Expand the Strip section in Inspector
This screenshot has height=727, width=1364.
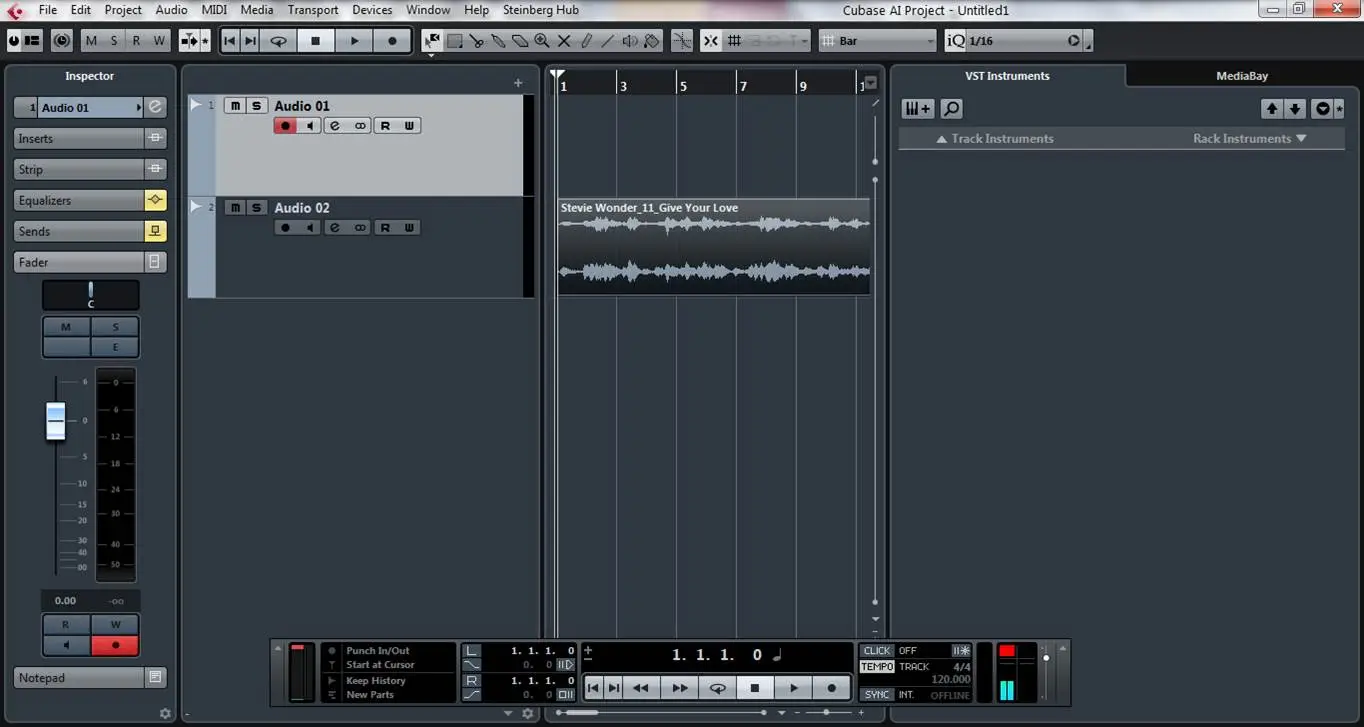click(x=79, y=170)
